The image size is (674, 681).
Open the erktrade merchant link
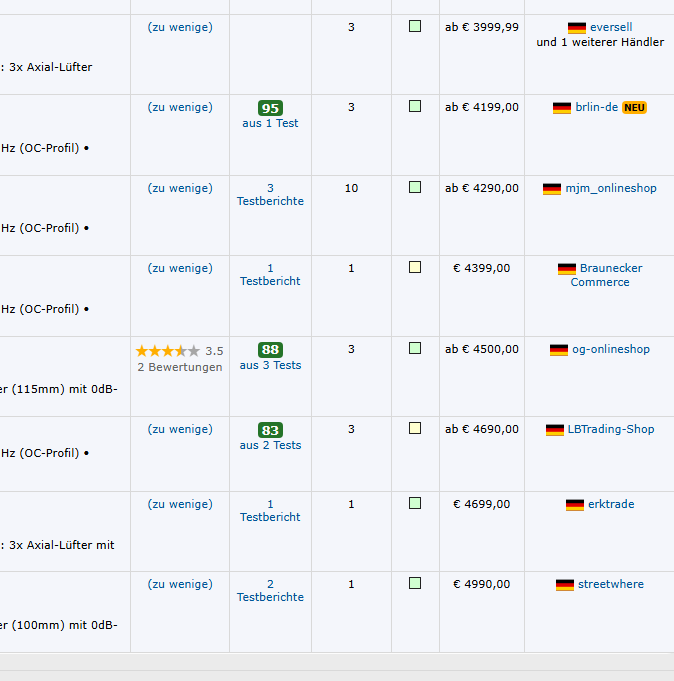pyautogui.click(x=611, y=504)
